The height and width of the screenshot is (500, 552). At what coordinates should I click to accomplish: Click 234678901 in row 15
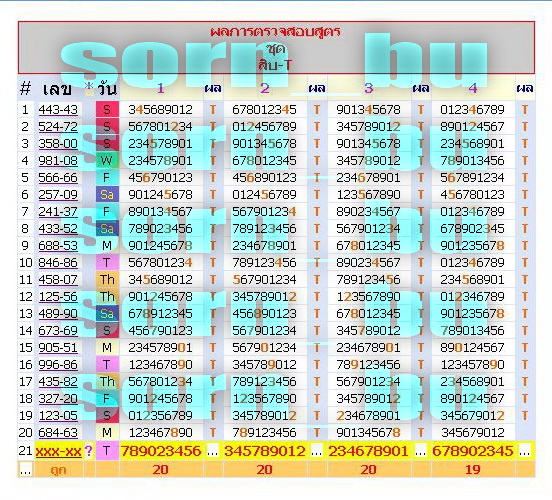(369, 348)
